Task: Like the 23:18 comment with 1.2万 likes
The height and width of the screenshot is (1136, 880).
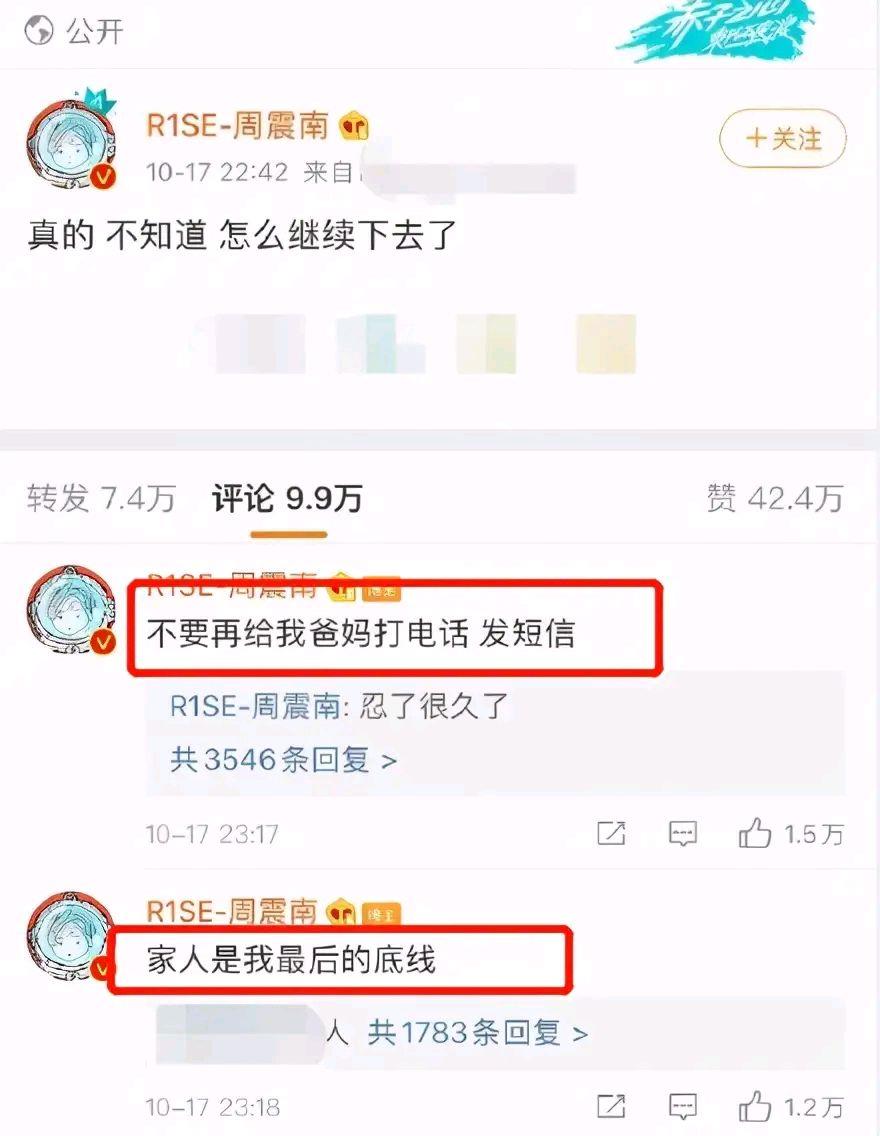Action: [x=791, y=1106]
